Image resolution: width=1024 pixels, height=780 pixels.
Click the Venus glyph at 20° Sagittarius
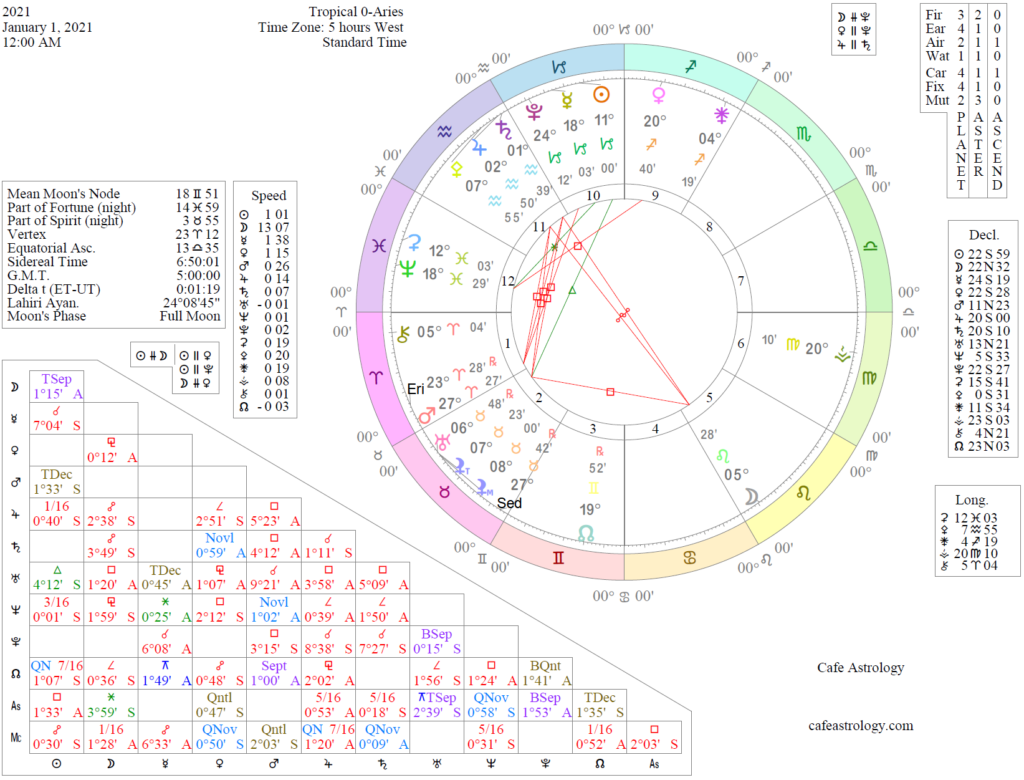coord(657,94)
